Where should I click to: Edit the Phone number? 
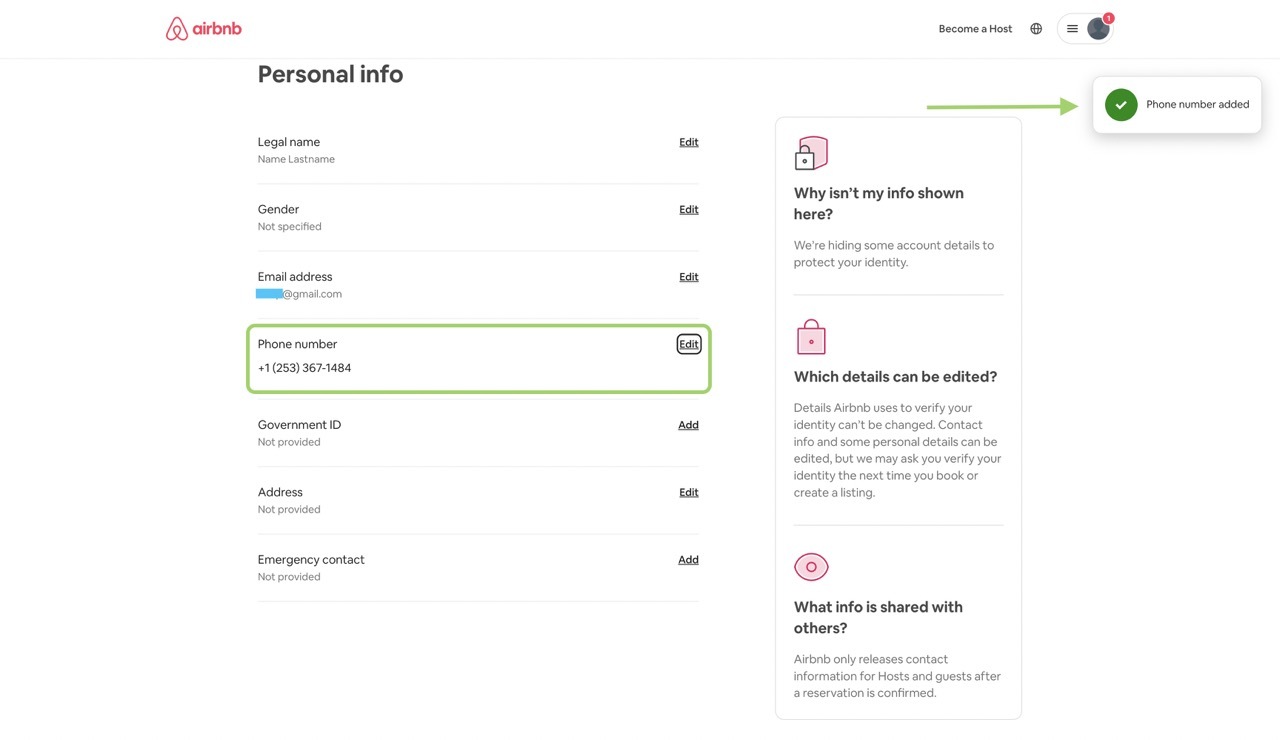click(x=689, y=344)
